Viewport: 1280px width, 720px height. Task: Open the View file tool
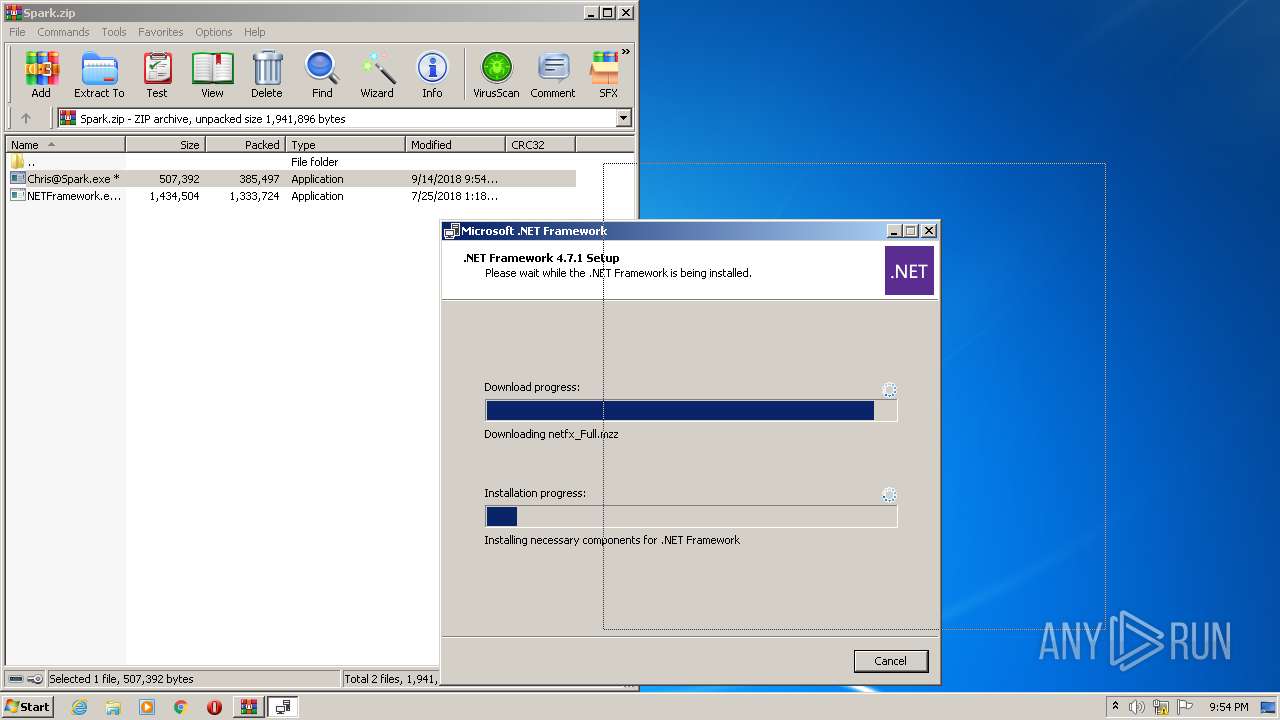coord(212,75)
